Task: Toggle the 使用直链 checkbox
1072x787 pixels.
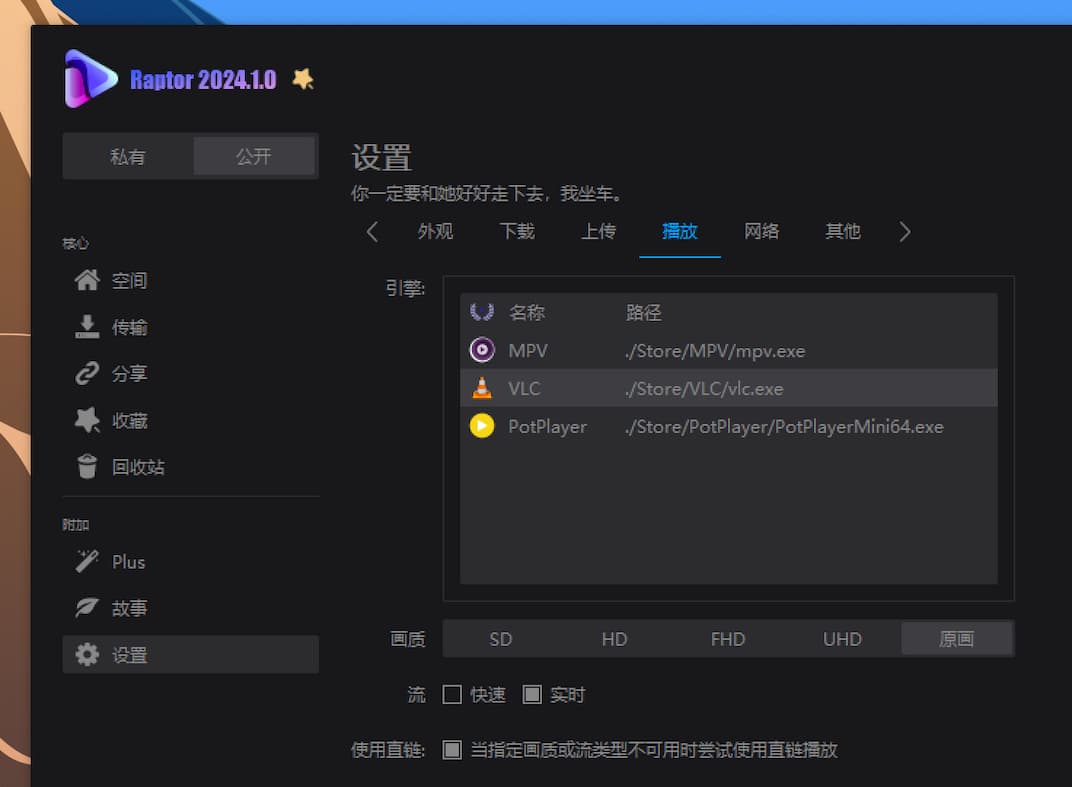Action: point(452,750)
